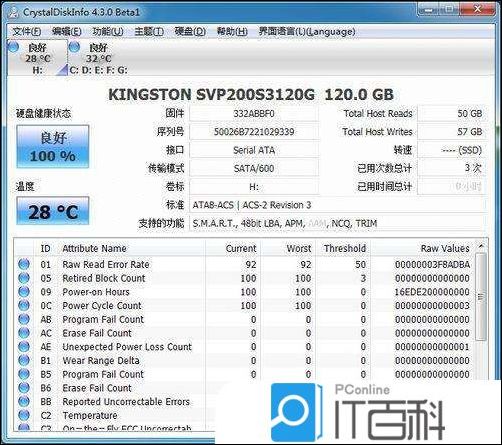The height and width of the screenshot is (445, 502).
Task: Click the SMART list scroll up arrow
Action: [481, 246]
